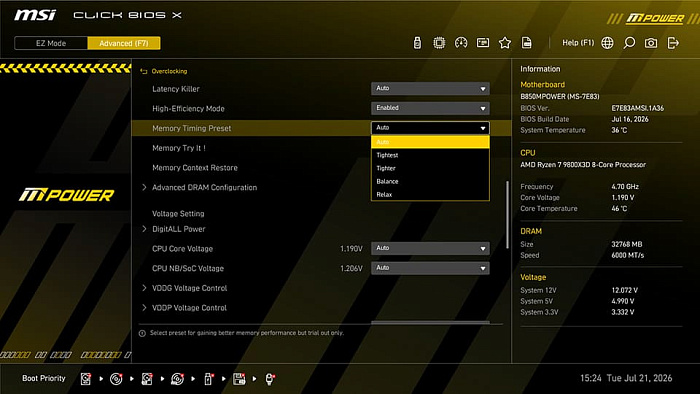
Task: Click the profile document icon in toolbar
Action: point(527,43)
